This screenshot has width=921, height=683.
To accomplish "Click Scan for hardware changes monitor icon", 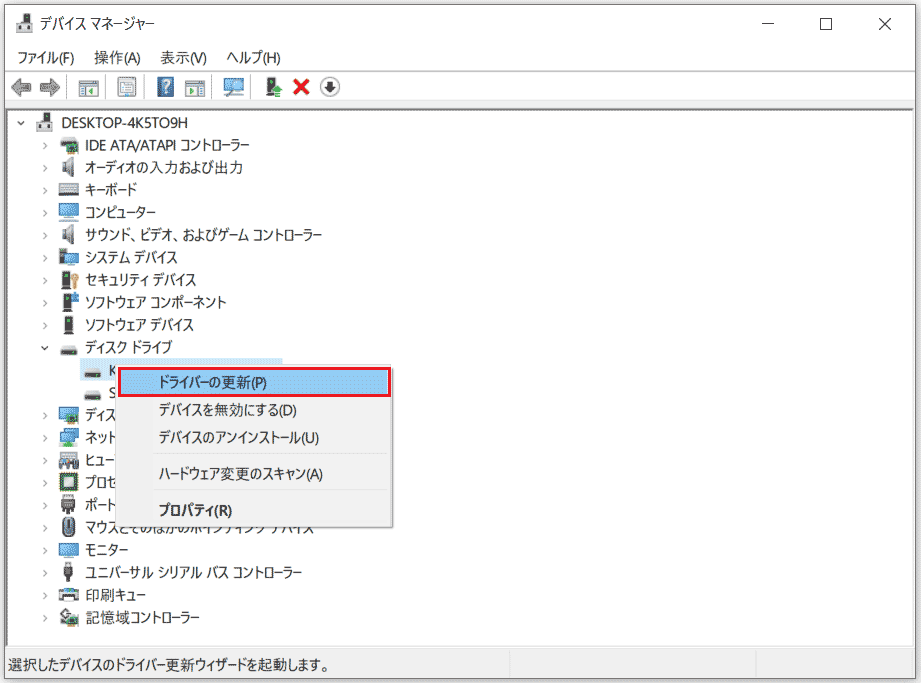I will 233,88.
